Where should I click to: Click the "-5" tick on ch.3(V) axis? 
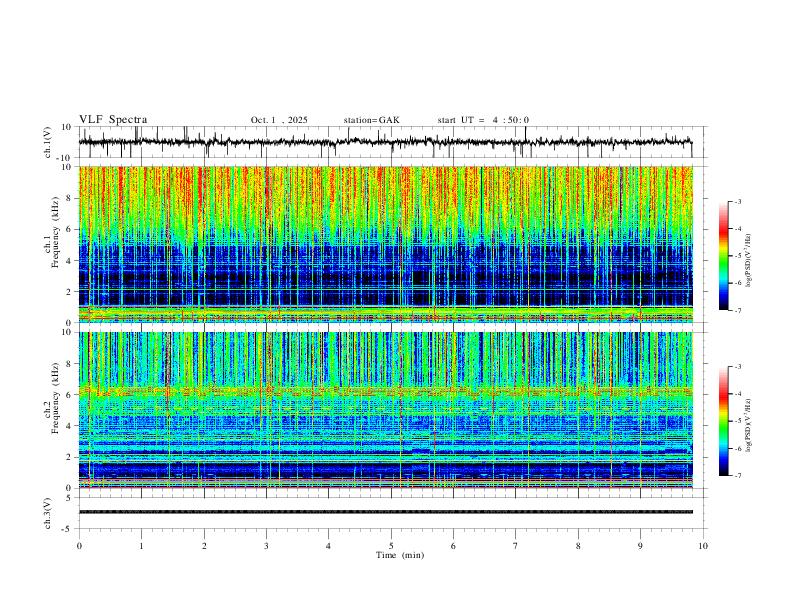(x=68, y=529)
